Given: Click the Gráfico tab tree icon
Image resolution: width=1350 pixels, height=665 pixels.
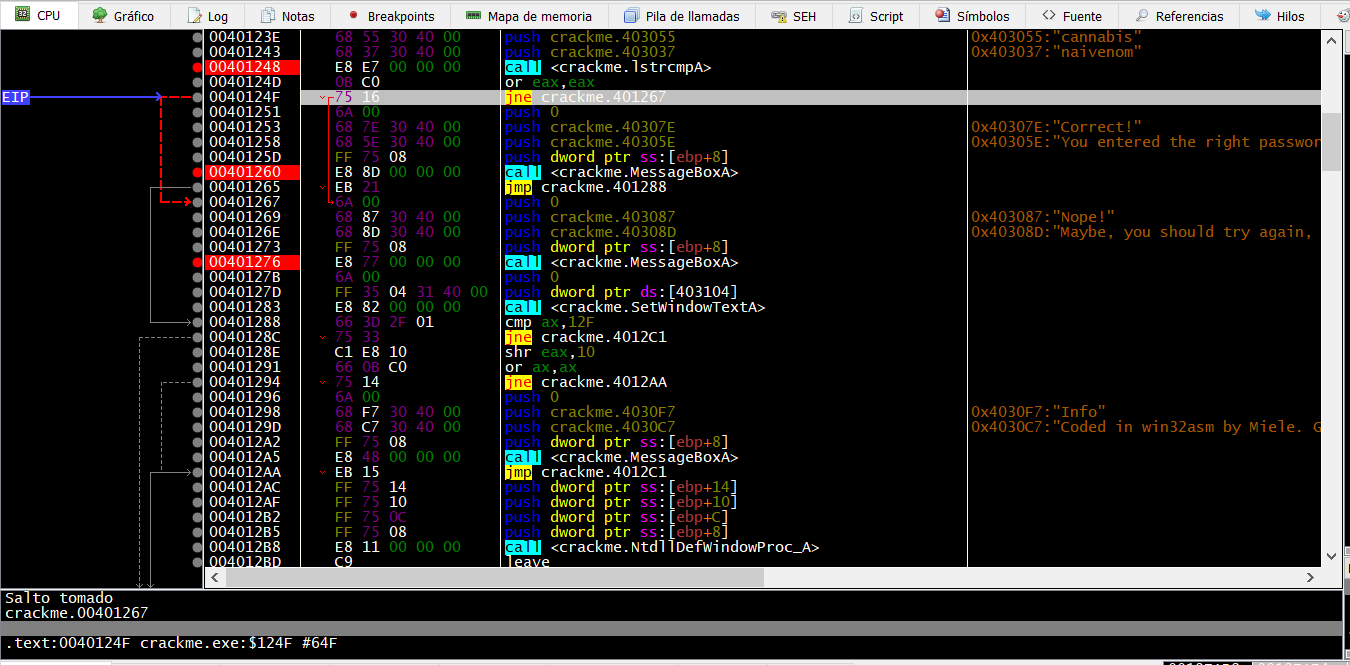Looking at the screenshot, I should click(99, 16).
